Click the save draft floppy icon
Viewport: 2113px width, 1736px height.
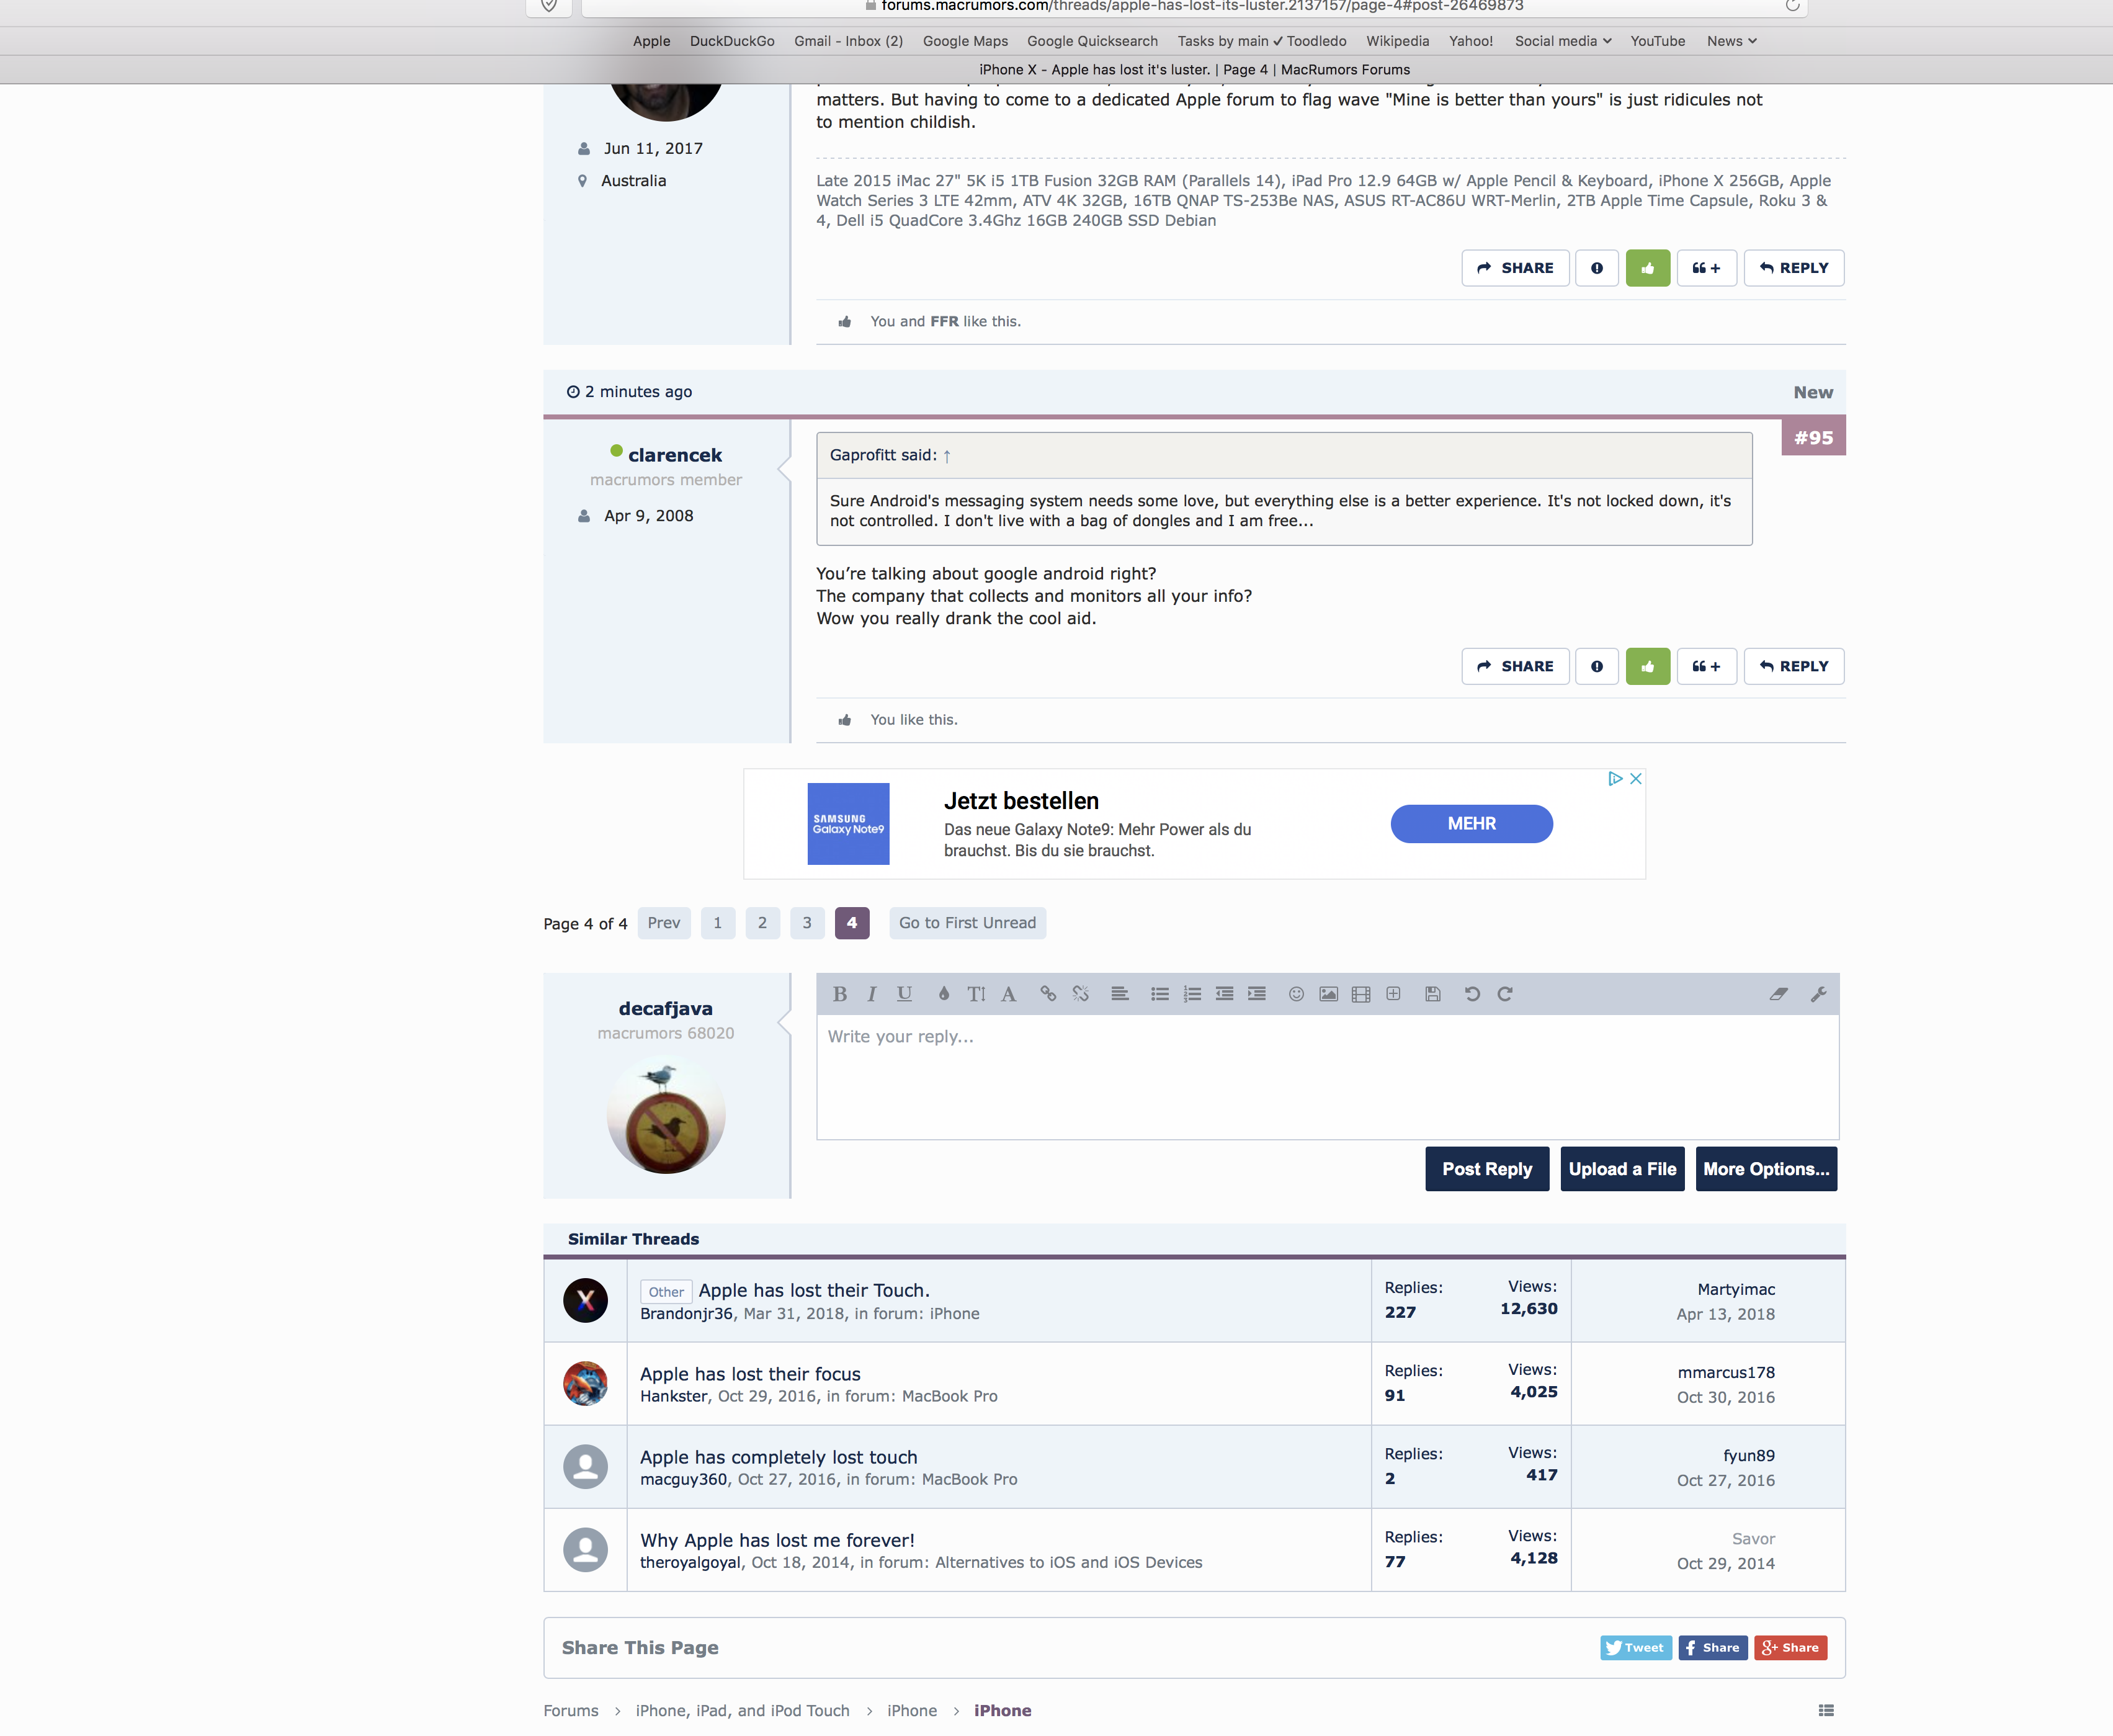(1432, 994)
